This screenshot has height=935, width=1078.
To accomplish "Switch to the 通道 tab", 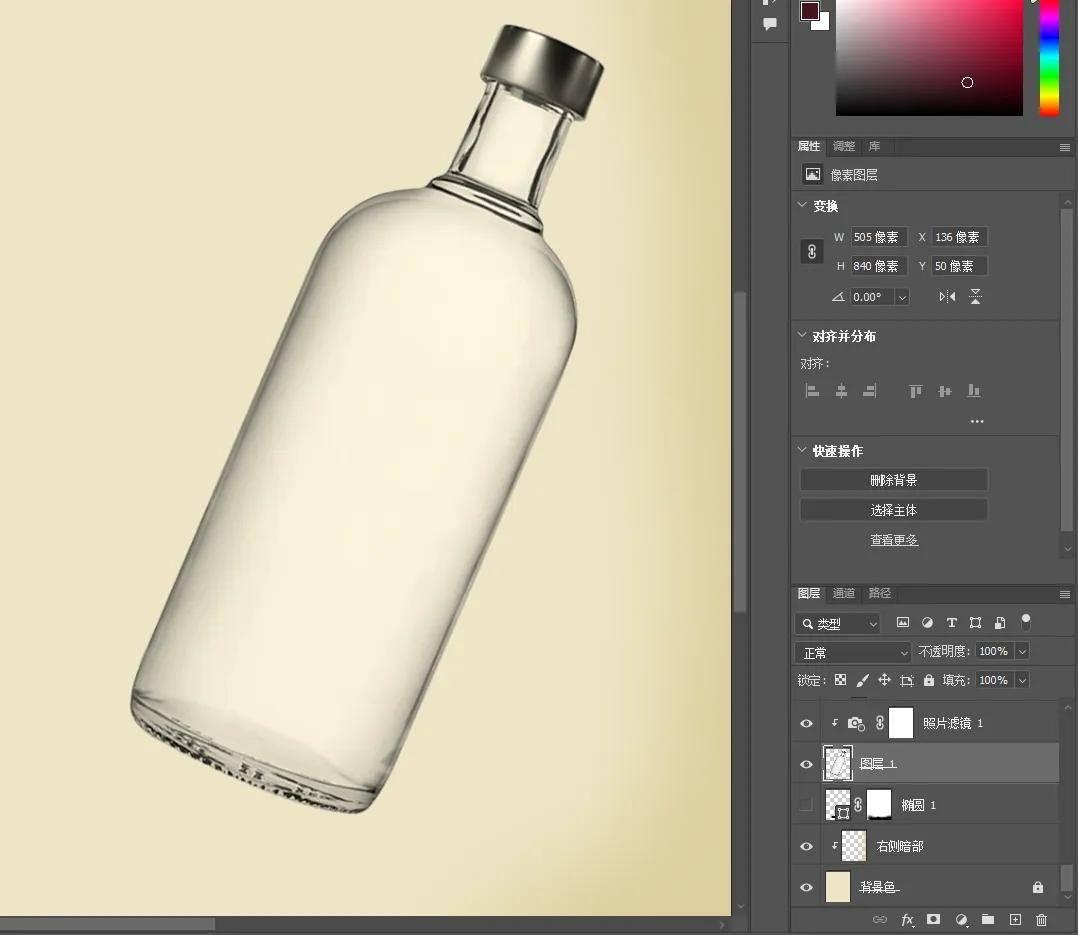I will 844,593.
